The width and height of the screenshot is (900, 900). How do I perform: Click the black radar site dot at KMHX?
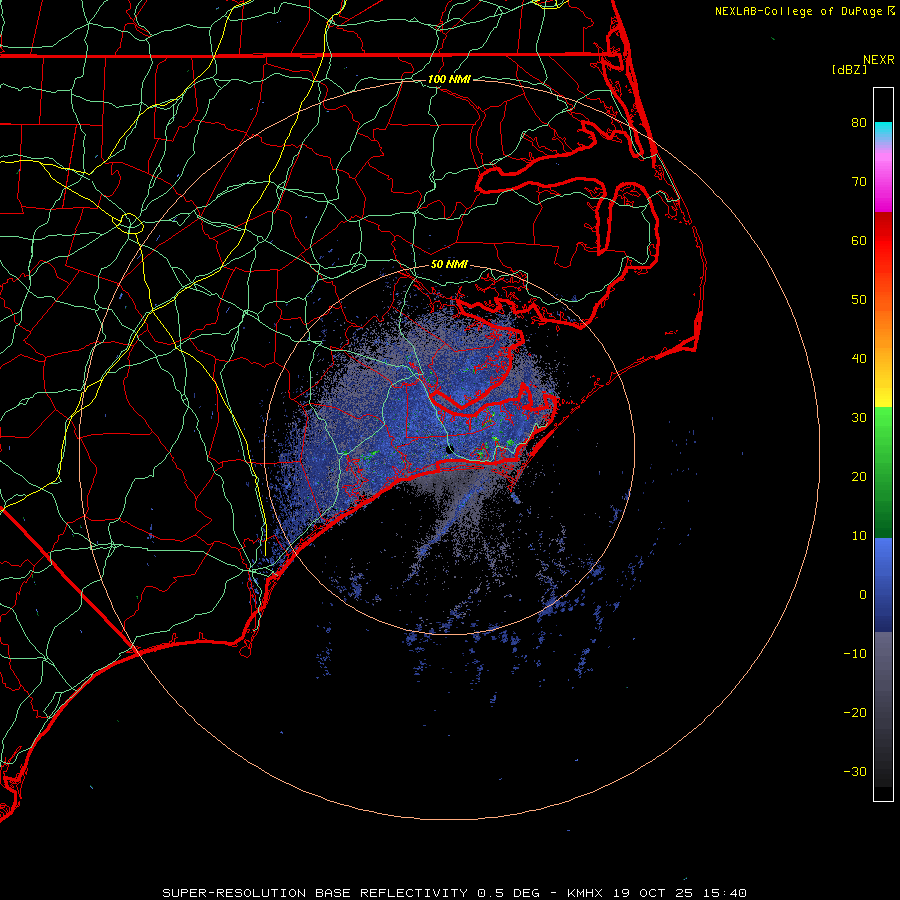(x=451, y=449)
